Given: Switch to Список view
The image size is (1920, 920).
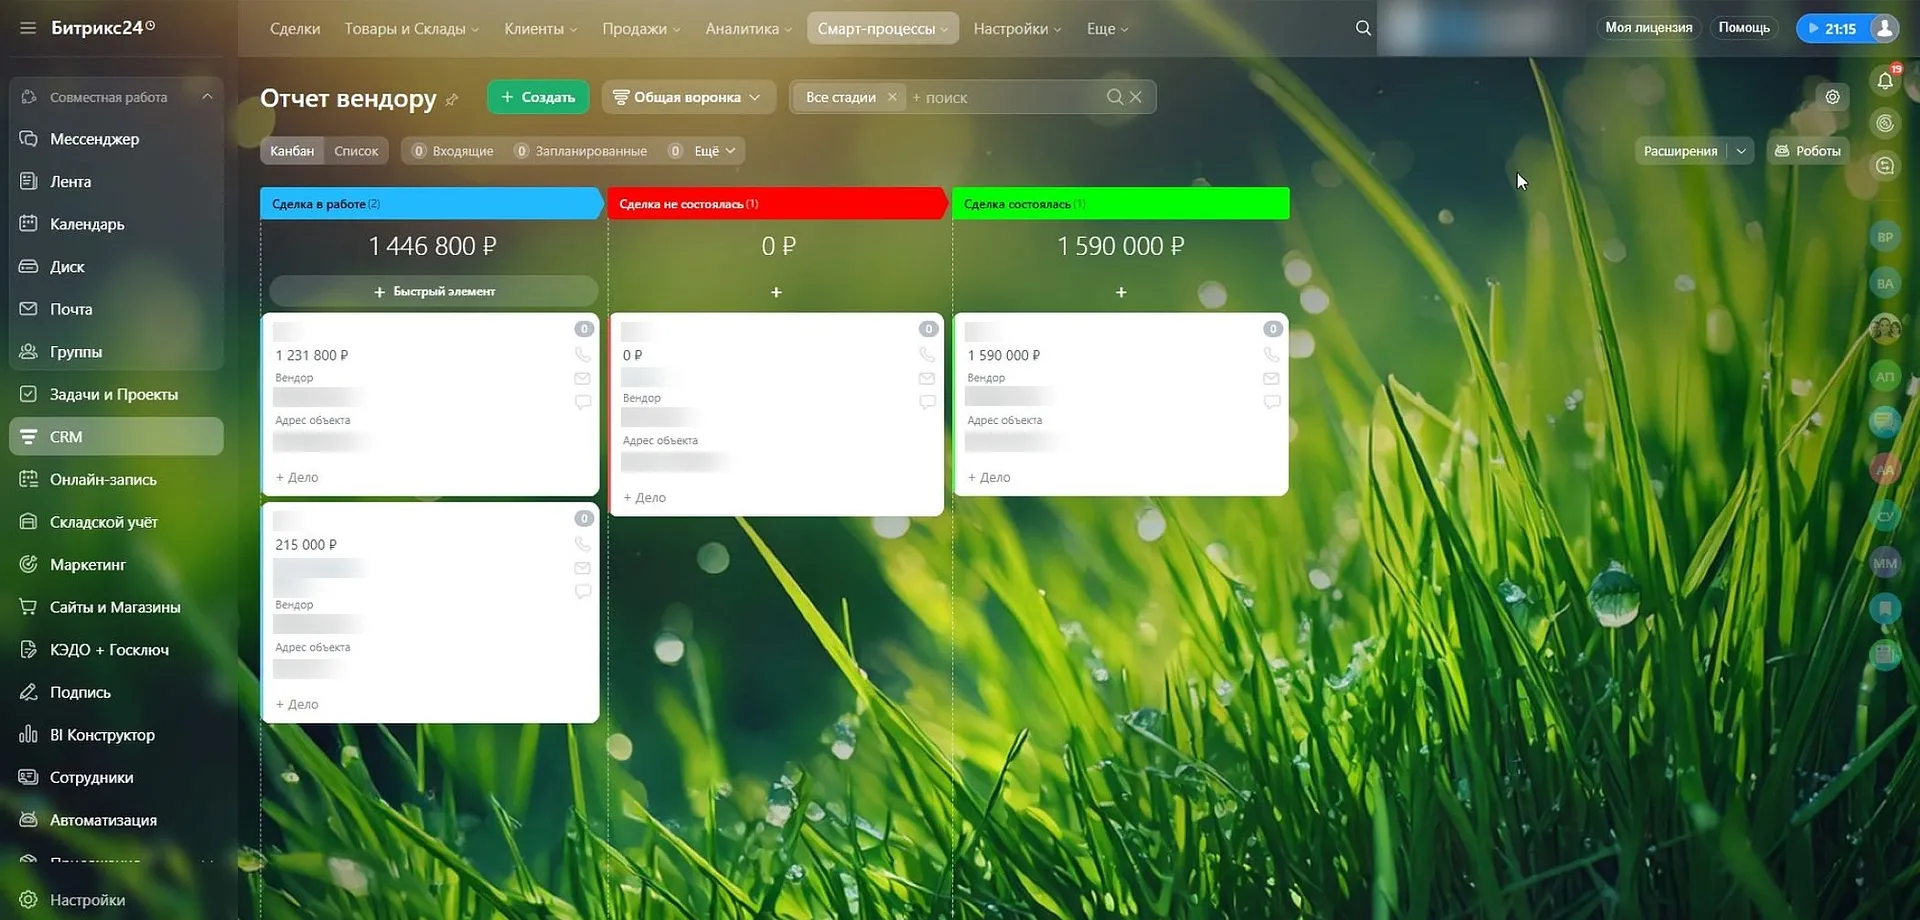Looking at the screenshot, I should [x=356, y=151].
